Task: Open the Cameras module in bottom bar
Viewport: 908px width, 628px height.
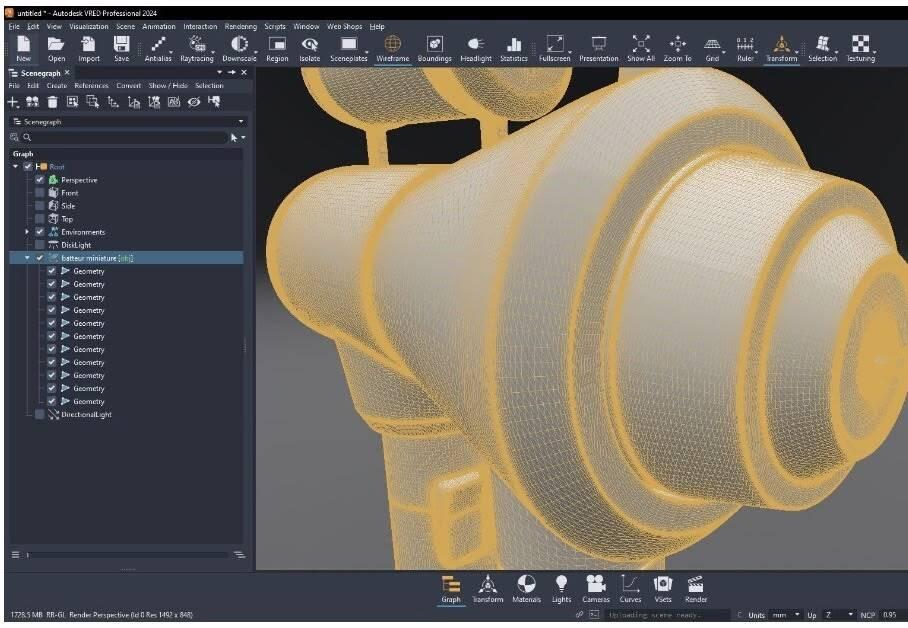Action: [x=595, y=588]
